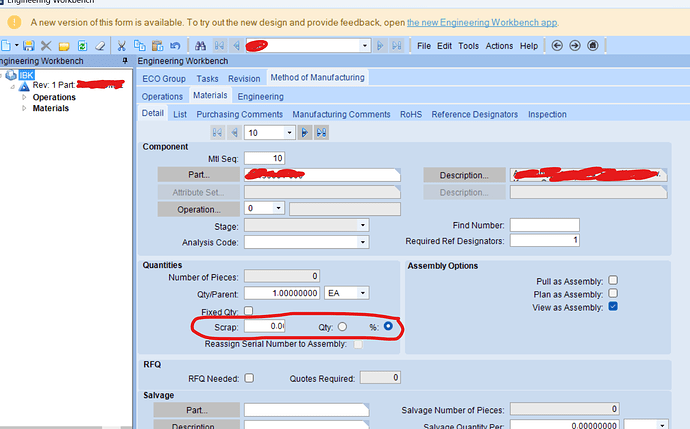Click the Clear eraser toolbar icon
This screenshot has height=429, width=690.
click(100, 46)
